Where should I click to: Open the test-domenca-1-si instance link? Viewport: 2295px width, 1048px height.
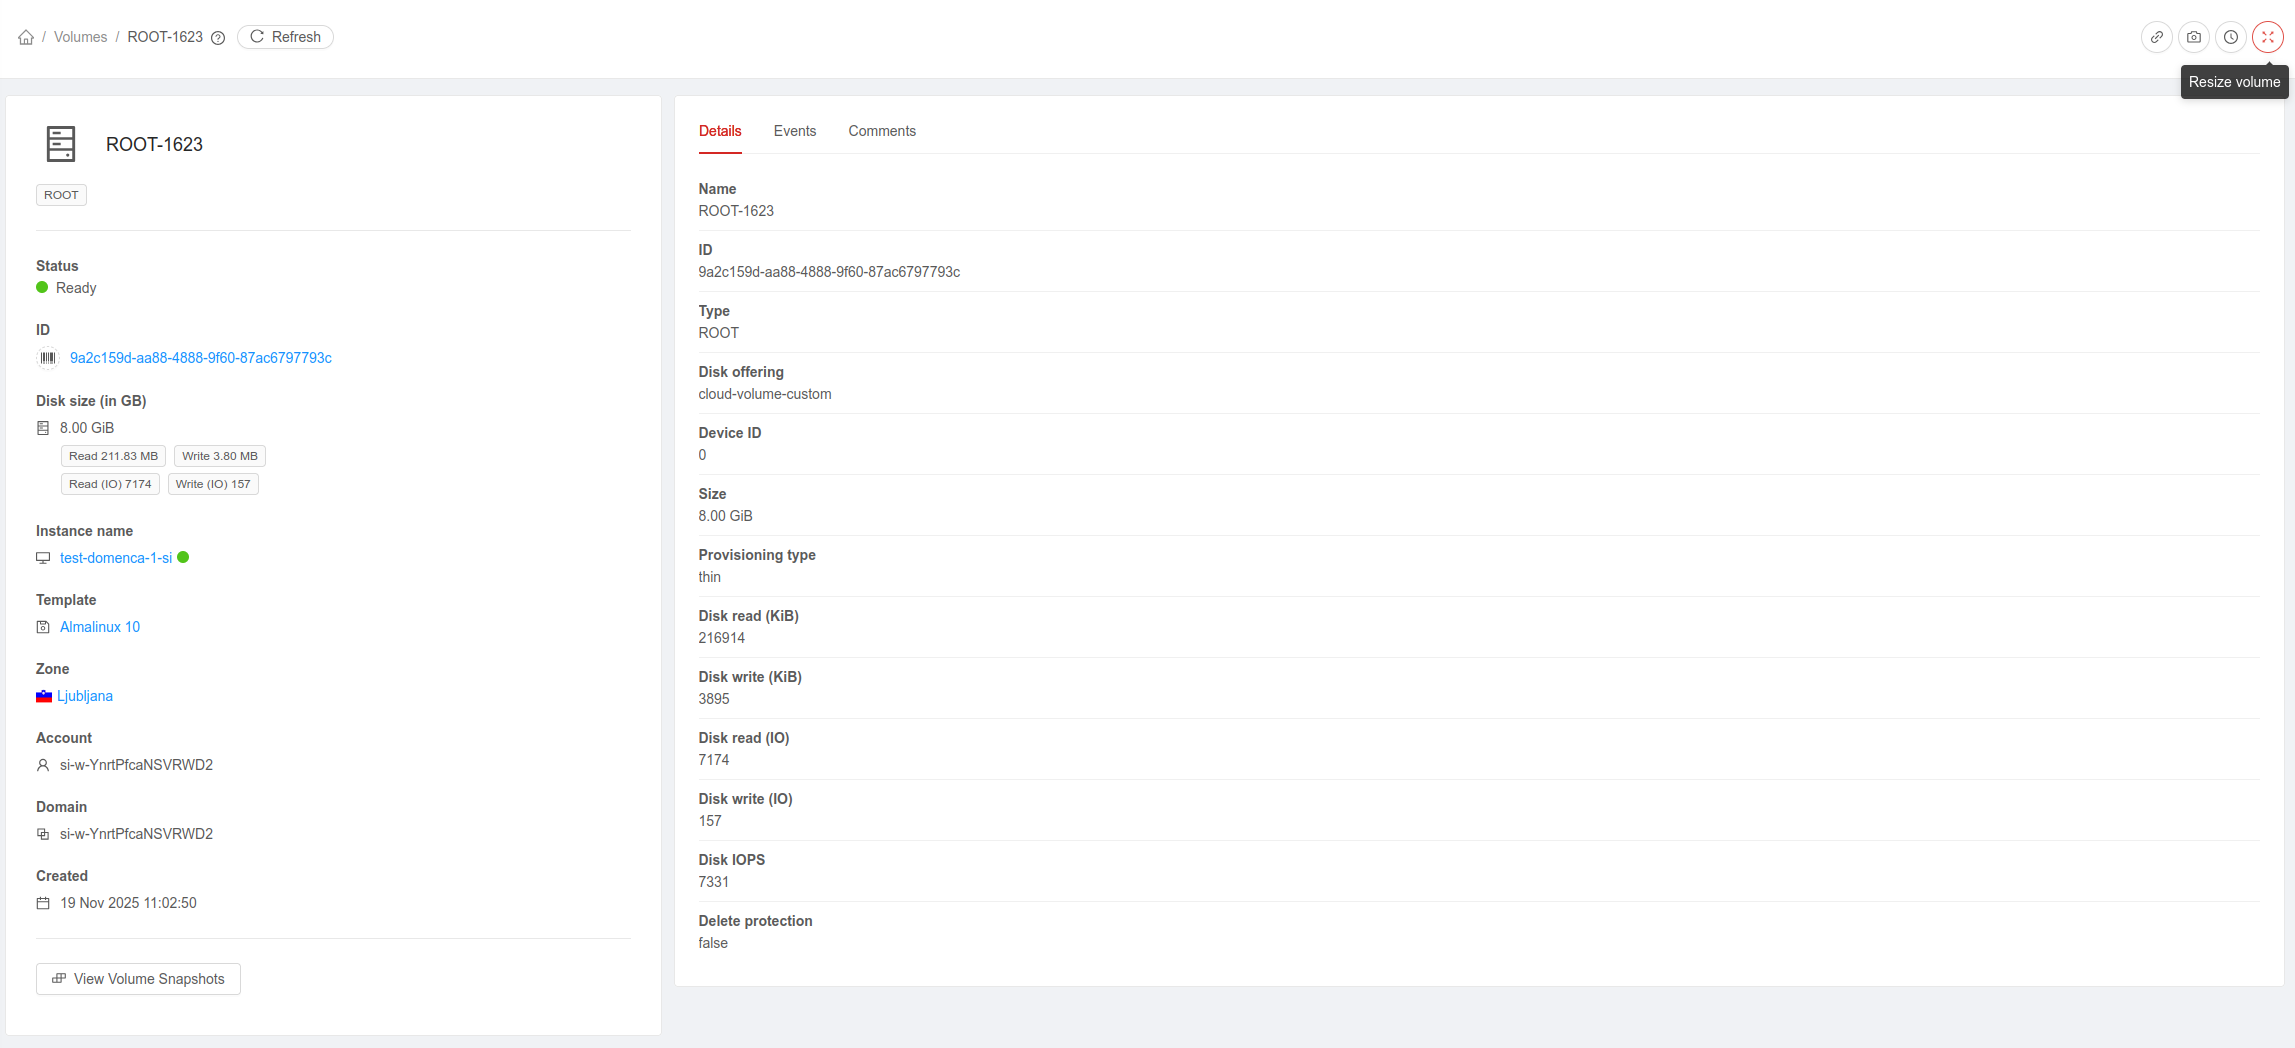(116, 558)
